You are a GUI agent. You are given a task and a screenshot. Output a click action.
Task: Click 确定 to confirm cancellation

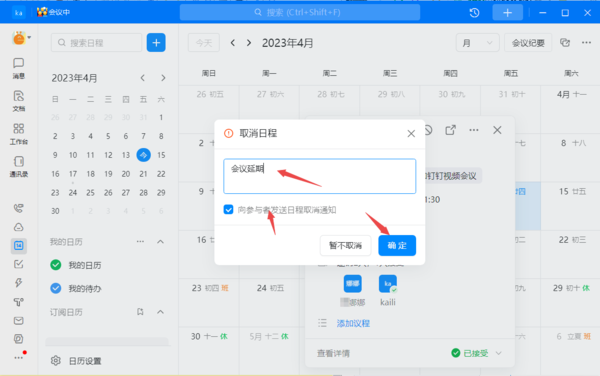tap(397, 245)
